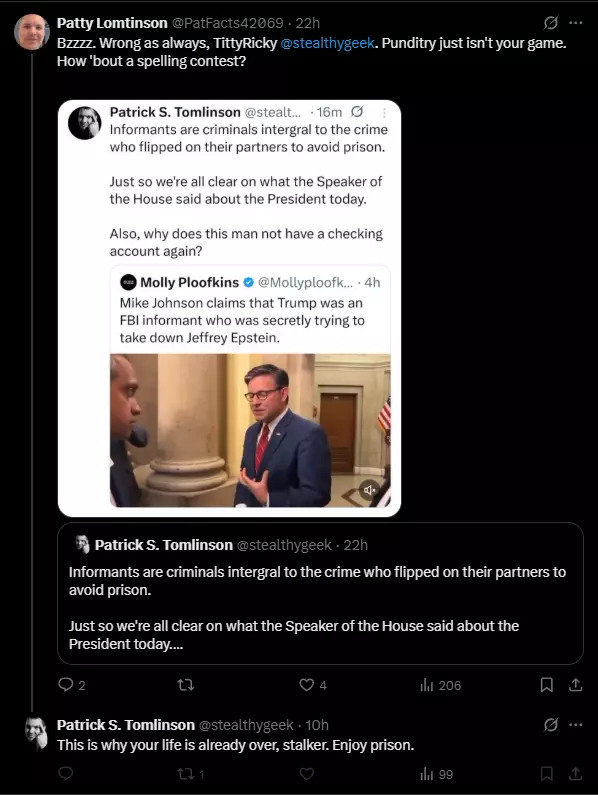Click Grok icon on Patrick's reply
This screenshot has height=795, width=598.
(x=551, y=725)
